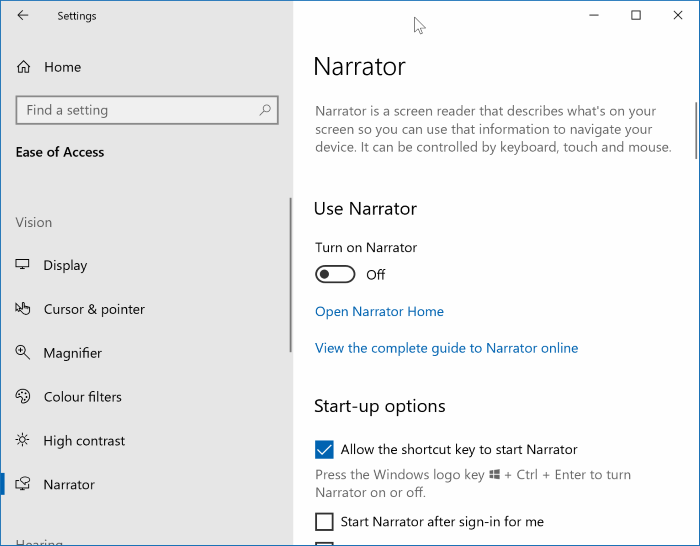The image size is (700, 546).
Task: Click the Narrator sidebar icon
Action: [x=22, y=484]
